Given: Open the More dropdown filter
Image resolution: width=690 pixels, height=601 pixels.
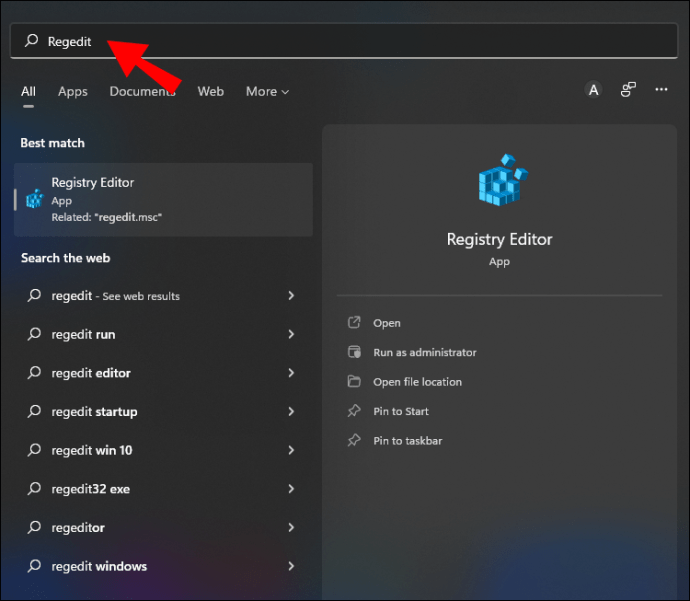Looking at the screenshot, I should [x=267, y=92].
